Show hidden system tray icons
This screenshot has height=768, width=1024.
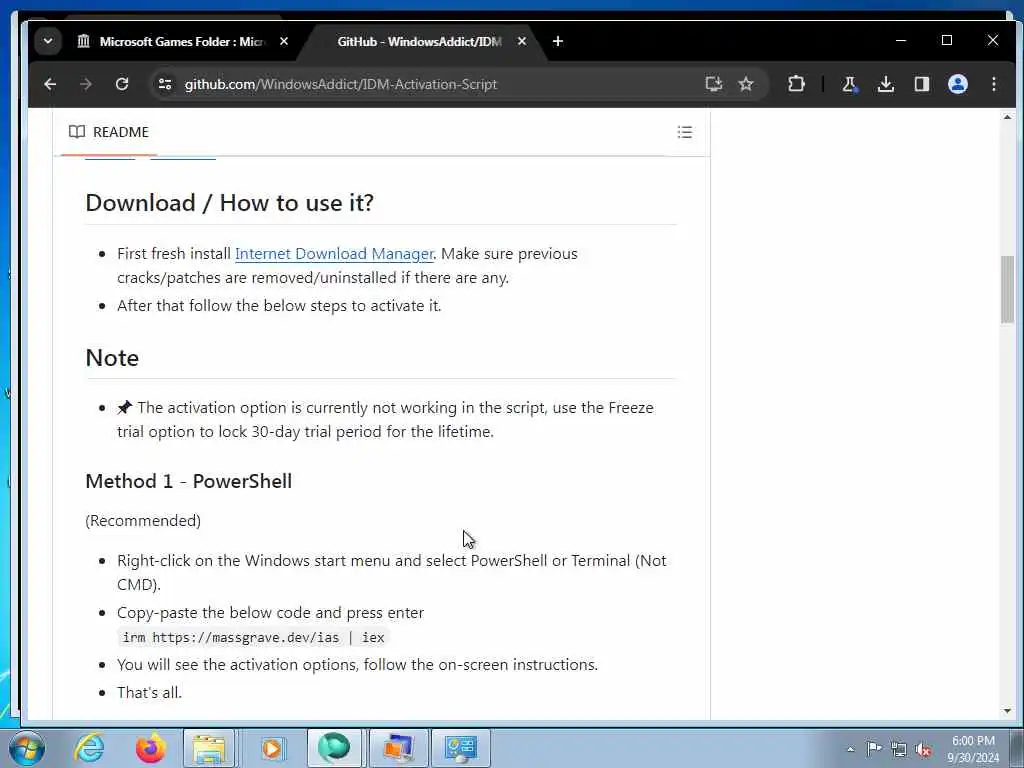point(850,750)
